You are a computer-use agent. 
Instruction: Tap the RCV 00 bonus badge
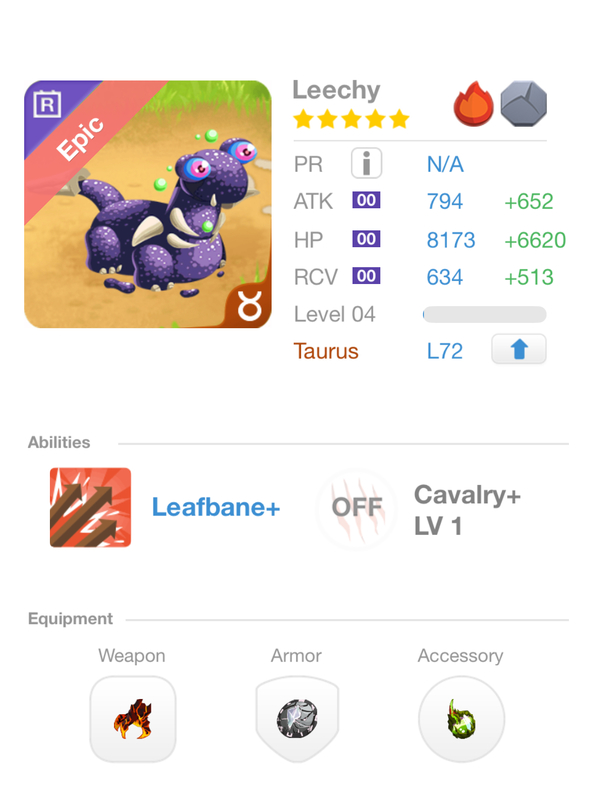[366, 276]
